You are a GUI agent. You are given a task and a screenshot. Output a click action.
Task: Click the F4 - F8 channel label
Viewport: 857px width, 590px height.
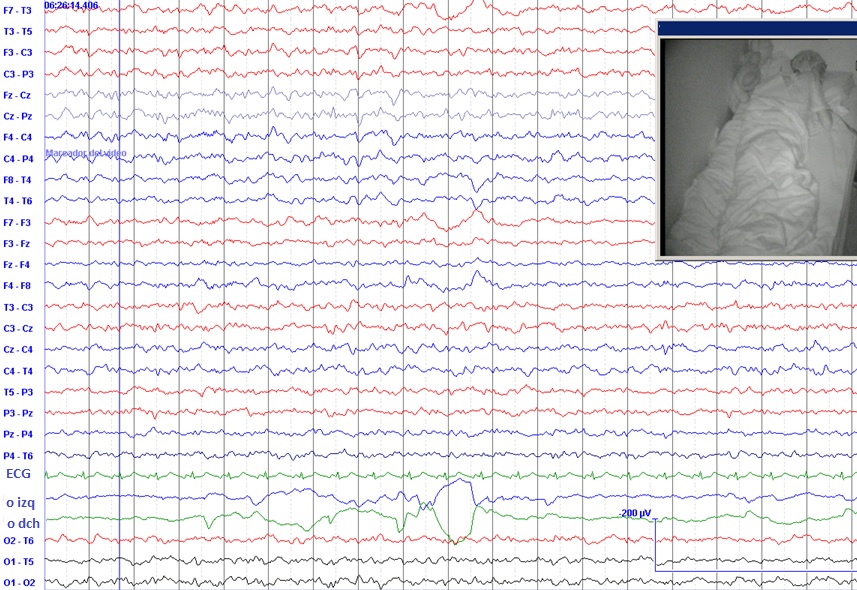[17, 286]
